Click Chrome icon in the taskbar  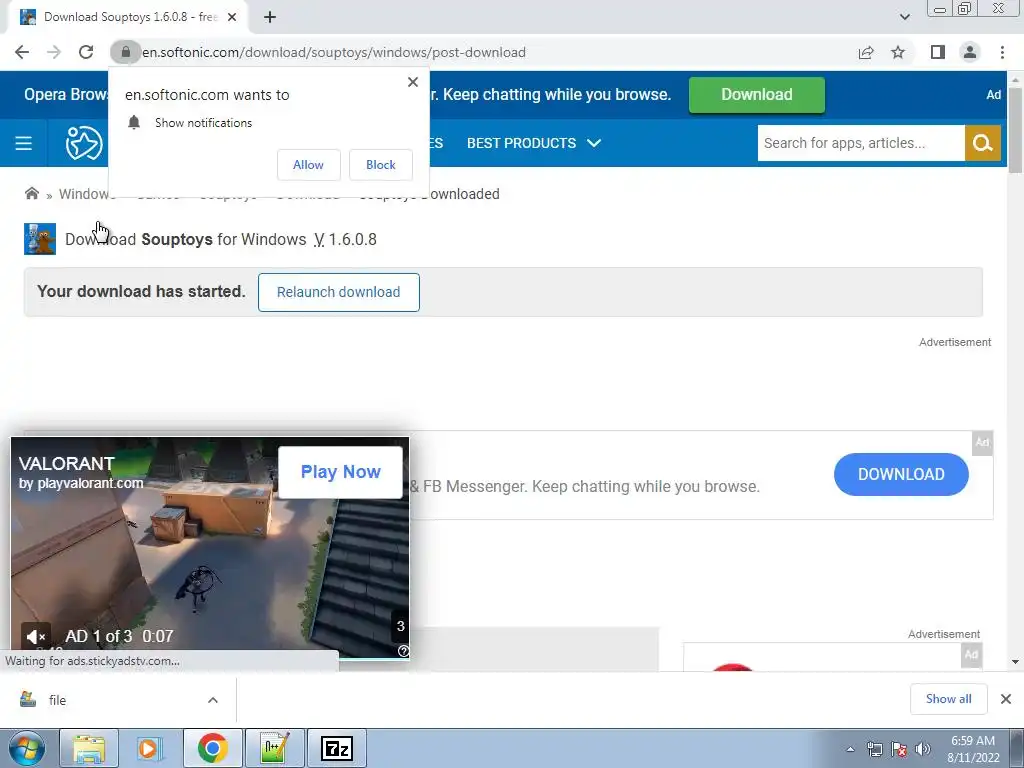coord(212,748)
